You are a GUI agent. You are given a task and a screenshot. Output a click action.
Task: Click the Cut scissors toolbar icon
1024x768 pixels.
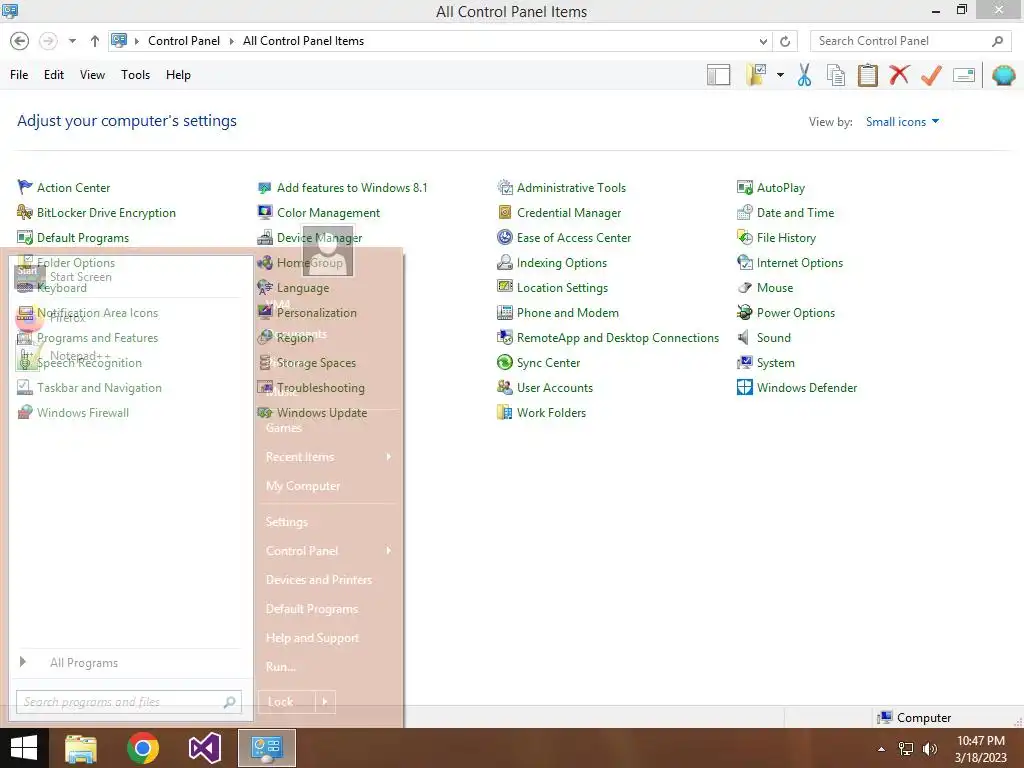tap(805, 75)
